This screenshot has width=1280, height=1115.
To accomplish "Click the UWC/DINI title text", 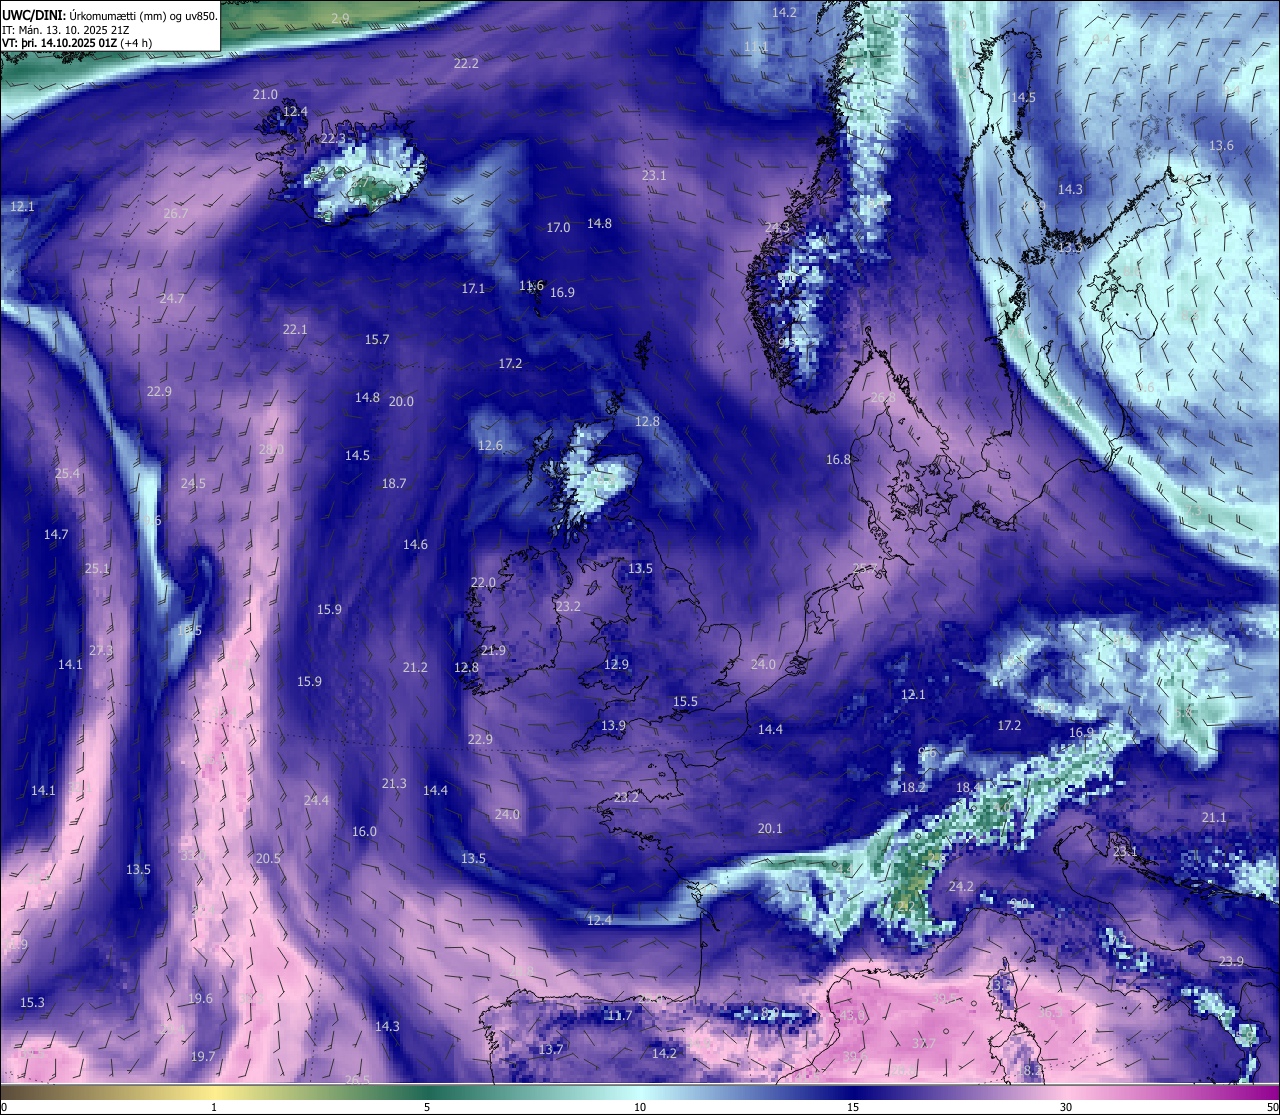I will [x=33, y=16].
